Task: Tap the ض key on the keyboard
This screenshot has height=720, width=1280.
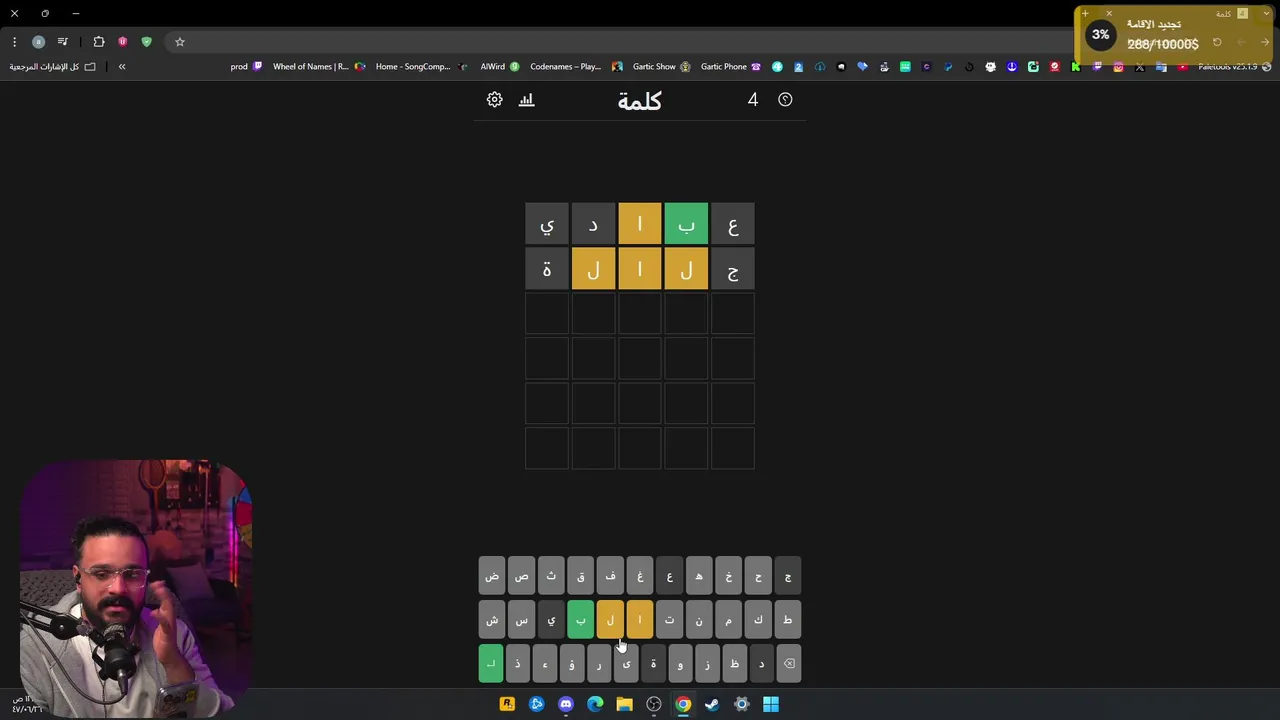Action: (492, 576)
